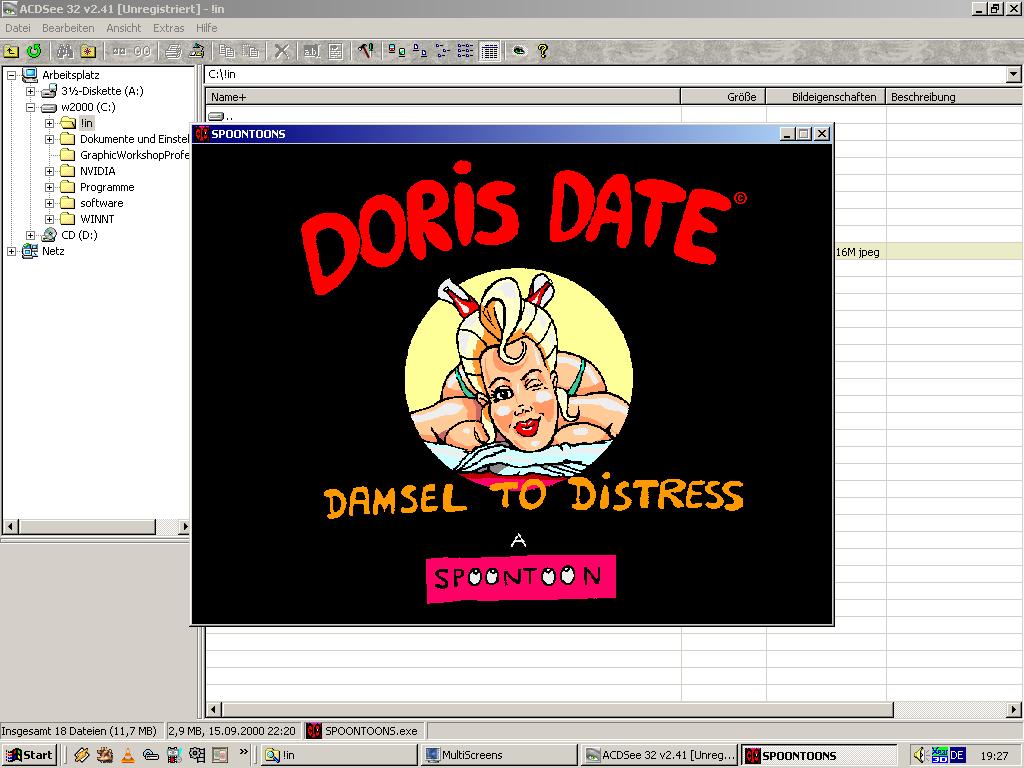Click the SPOONTOONS.exe status bar entry

(x=364, y=731)
